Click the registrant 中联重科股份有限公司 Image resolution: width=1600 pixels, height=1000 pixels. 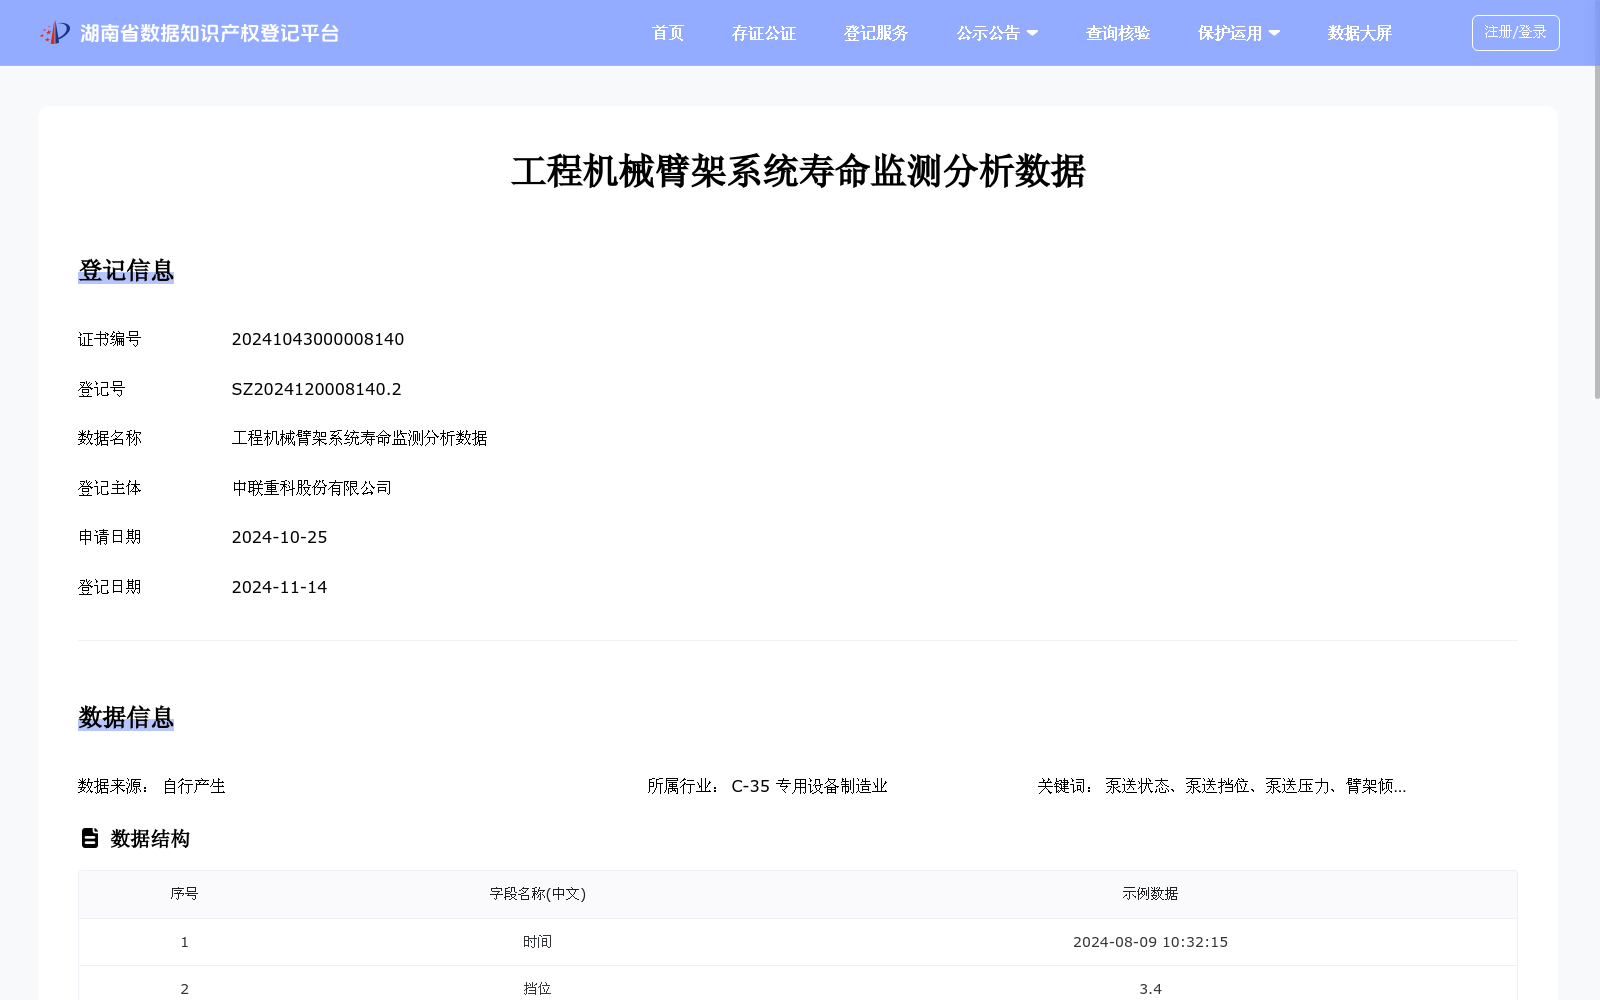pyautogui.click(x=312, y=488)
